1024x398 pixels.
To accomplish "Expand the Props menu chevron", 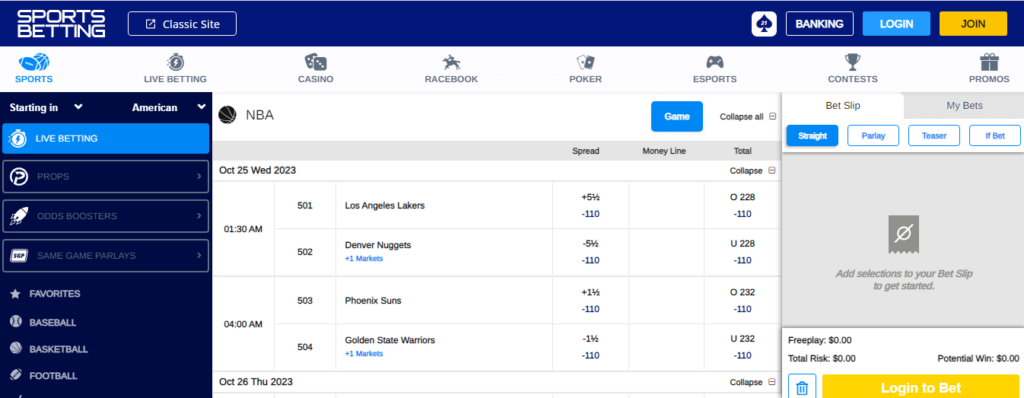I will [x=199, y=176].
